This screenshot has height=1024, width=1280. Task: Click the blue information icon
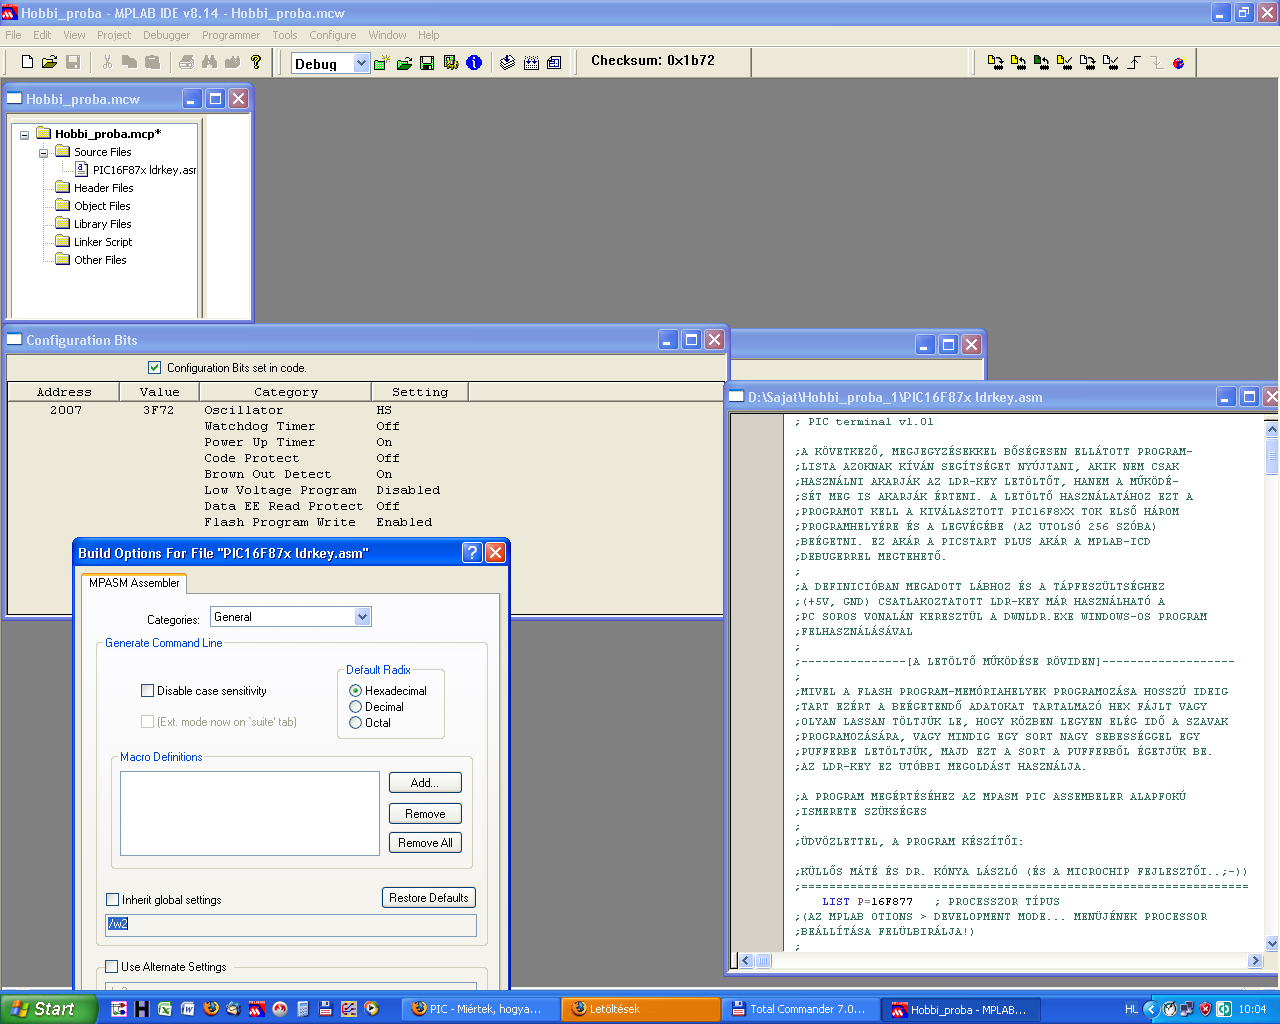pos(474,63)
